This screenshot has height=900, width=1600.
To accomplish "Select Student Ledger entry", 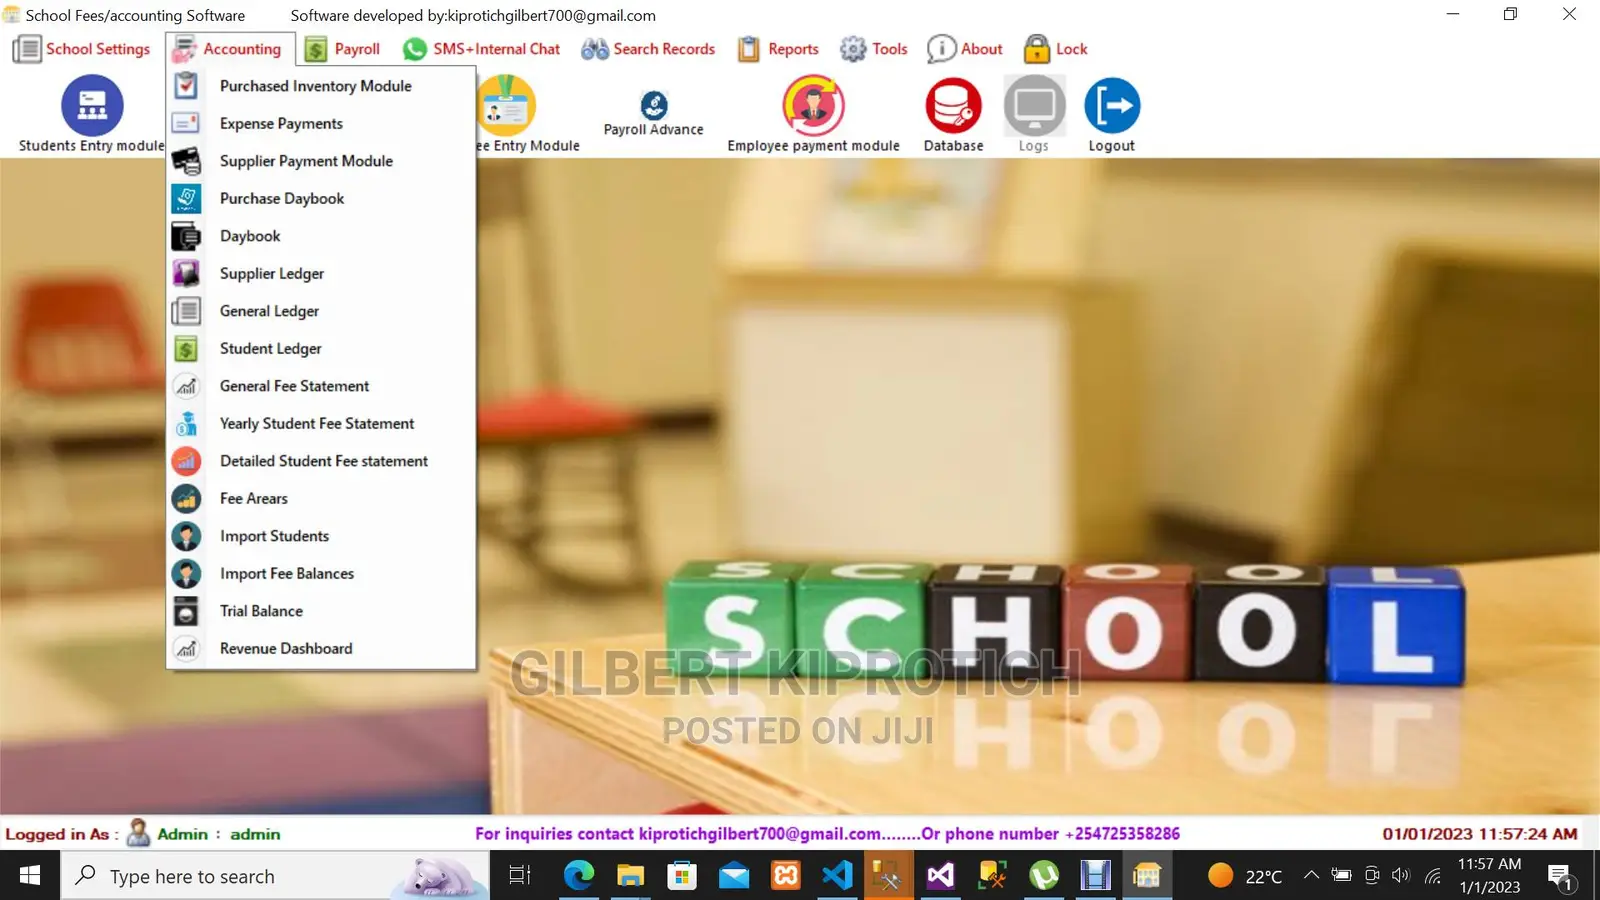I will click(321, 348).
